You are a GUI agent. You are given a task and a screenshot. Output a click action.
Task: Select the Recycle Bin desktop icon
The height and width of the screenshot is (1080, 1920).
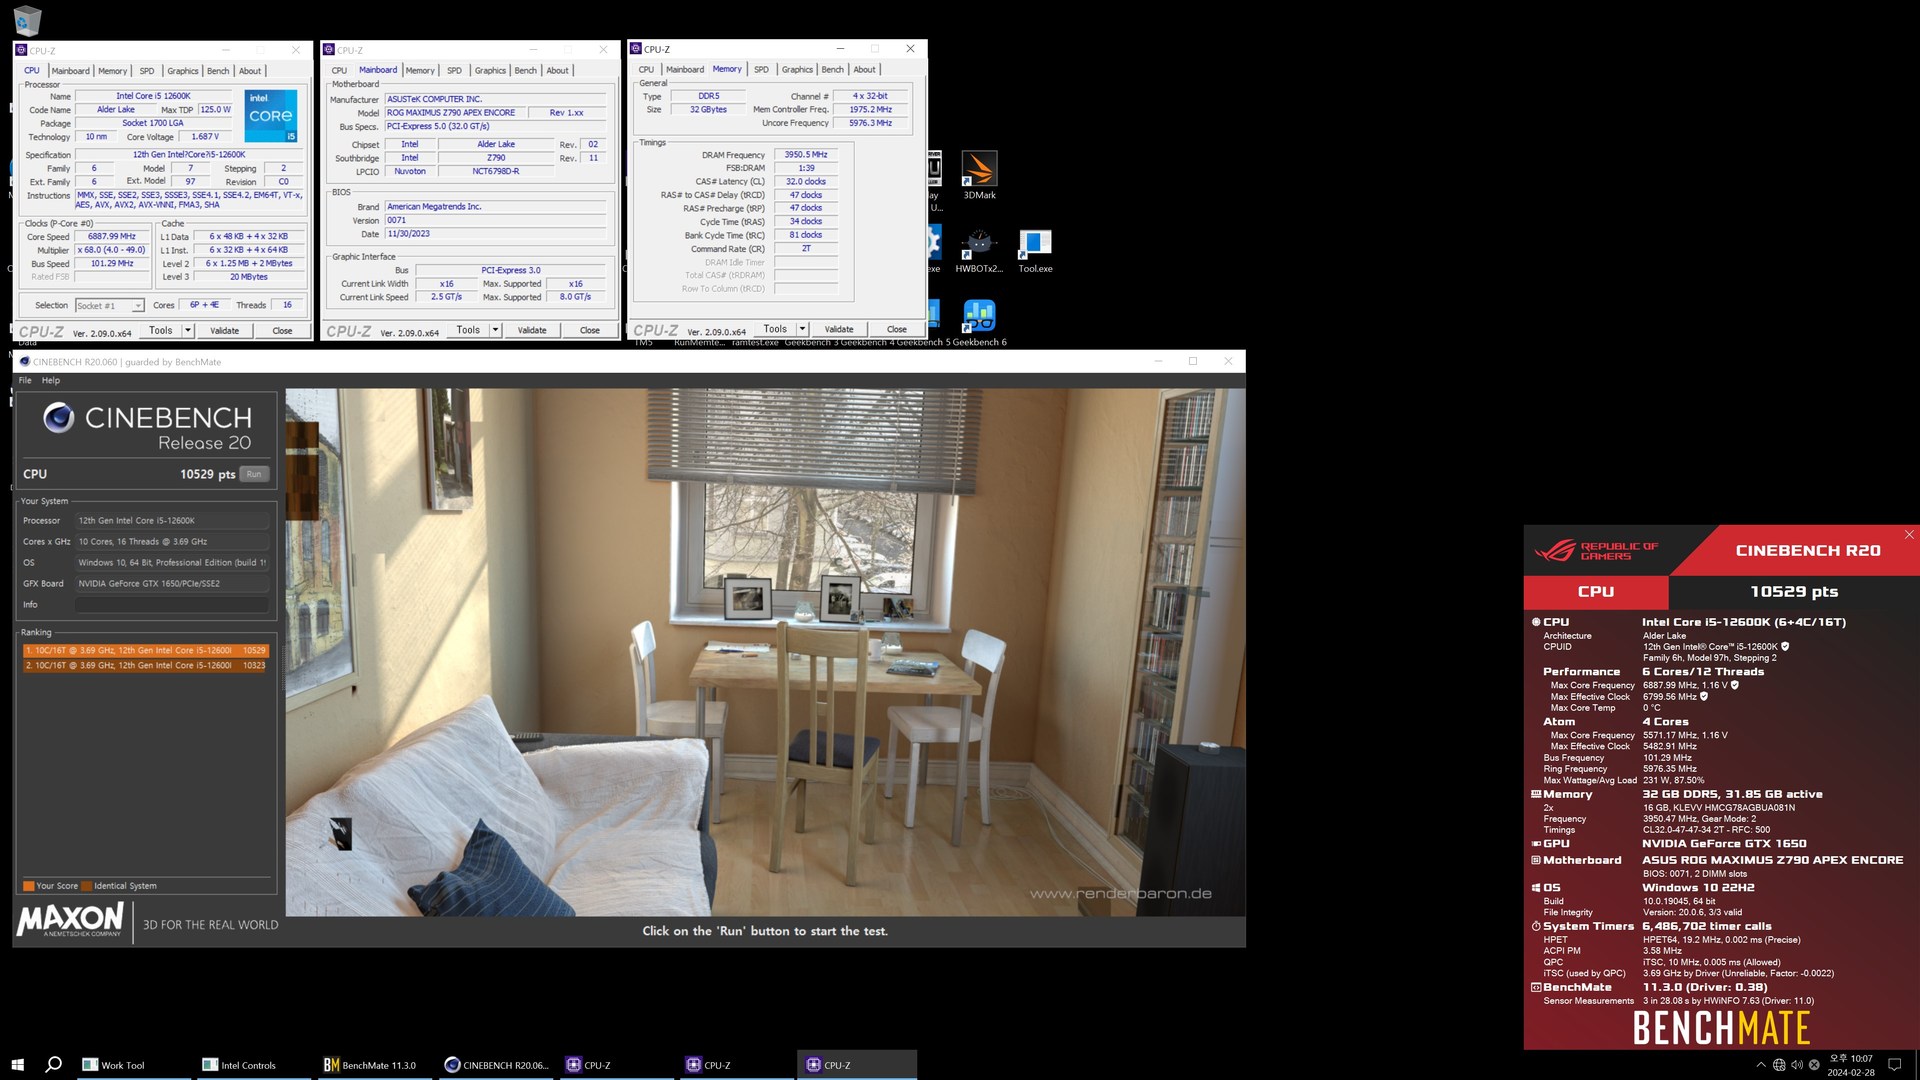click(27, 20)
